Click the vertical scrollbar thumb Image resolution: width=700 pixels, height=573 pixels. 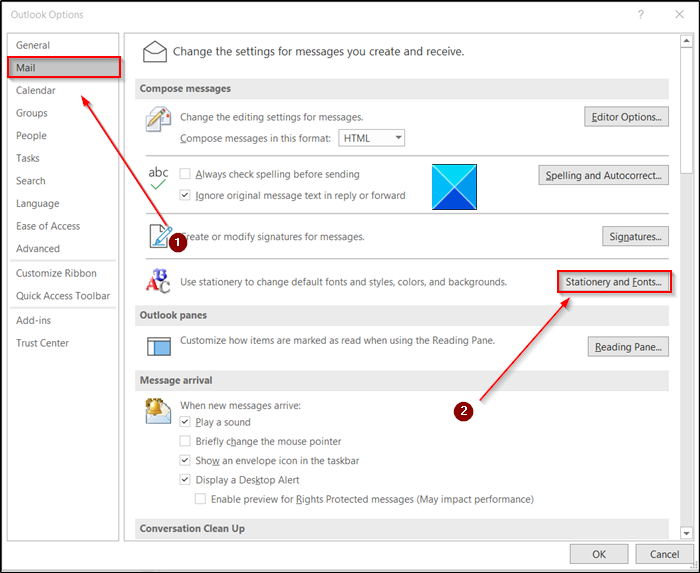coord(686,110)
